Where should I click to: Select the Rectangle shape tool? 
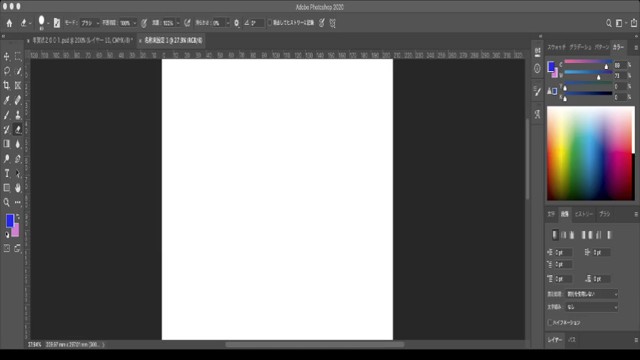coord(7,188)
